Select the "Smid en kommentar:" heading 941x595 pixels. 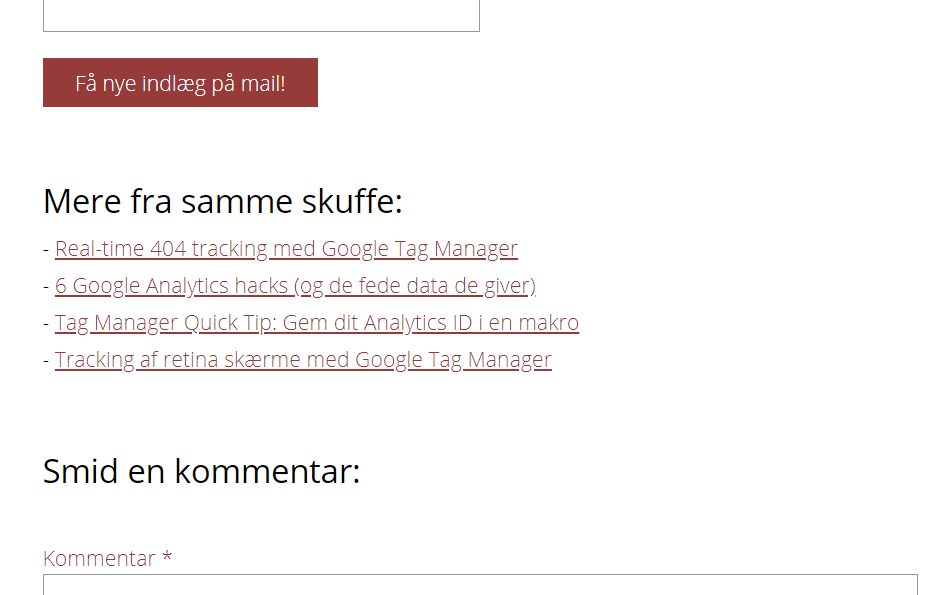click(x=201, y=470)
